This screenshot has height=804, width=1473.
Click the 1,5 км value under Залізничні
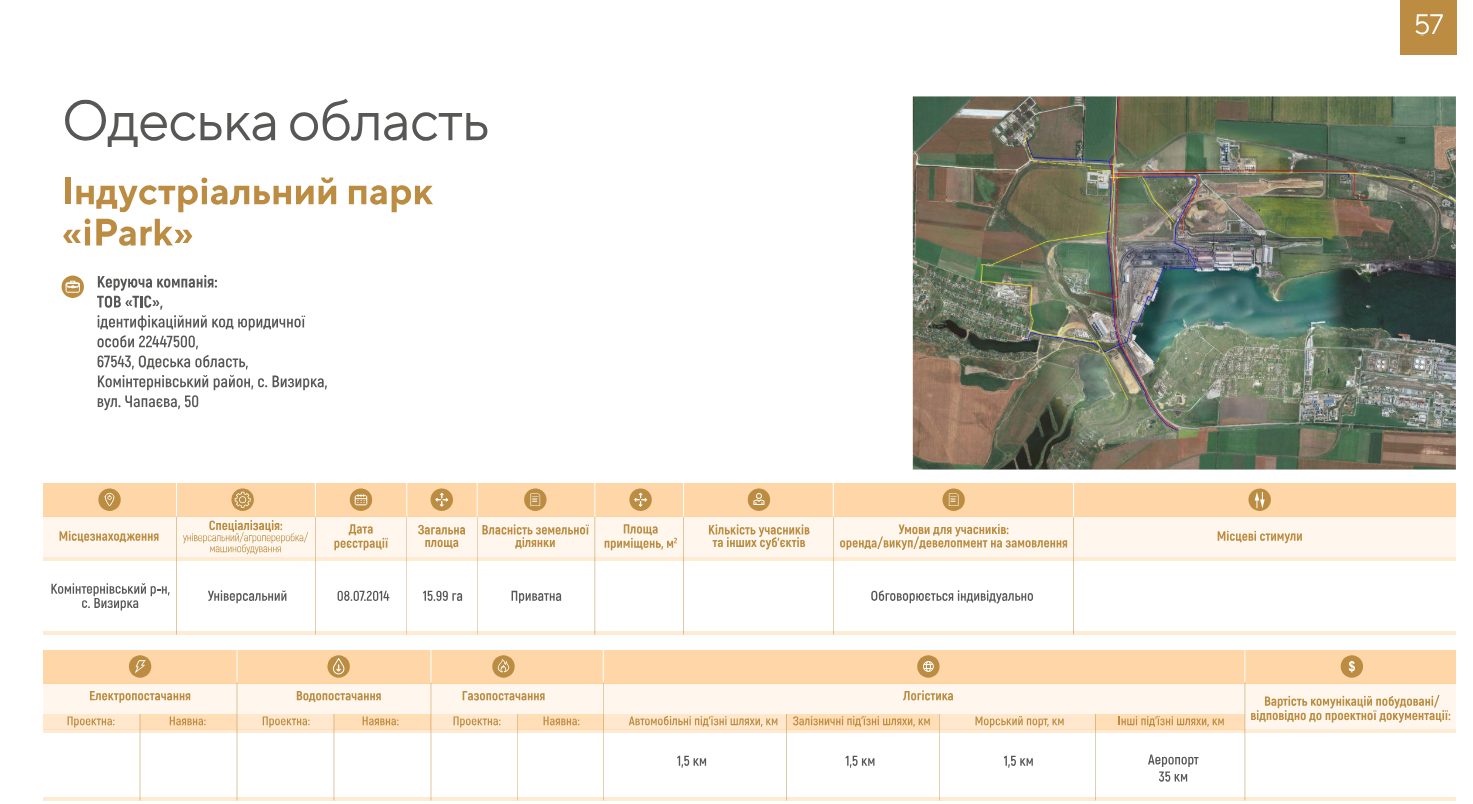coord(860,762)
